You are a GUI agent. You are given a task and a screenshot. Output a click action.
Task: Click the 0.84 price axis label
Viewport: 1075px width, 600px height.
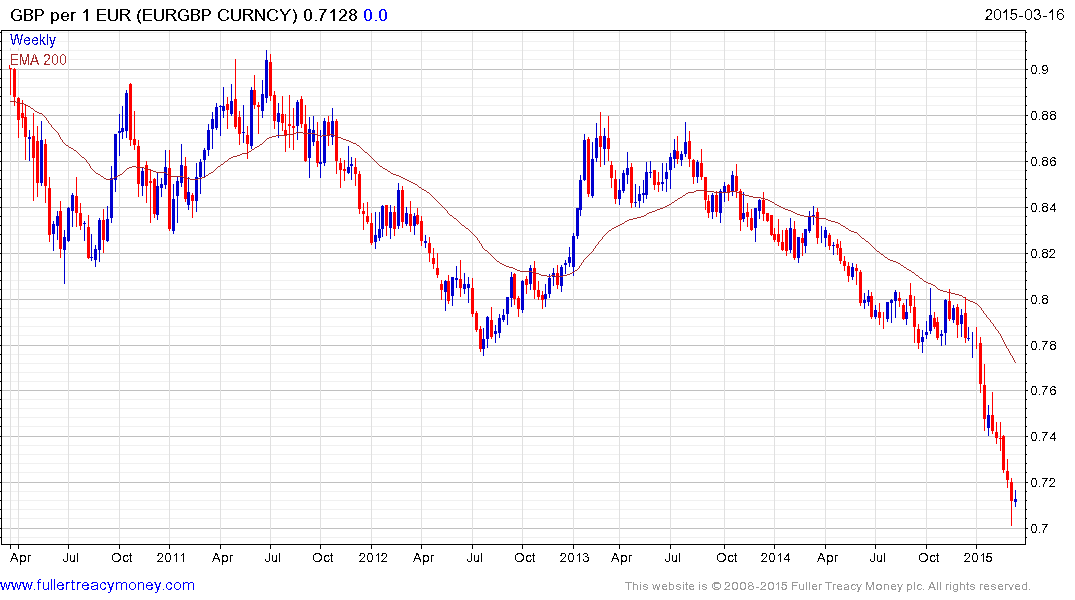(1046, 208)
